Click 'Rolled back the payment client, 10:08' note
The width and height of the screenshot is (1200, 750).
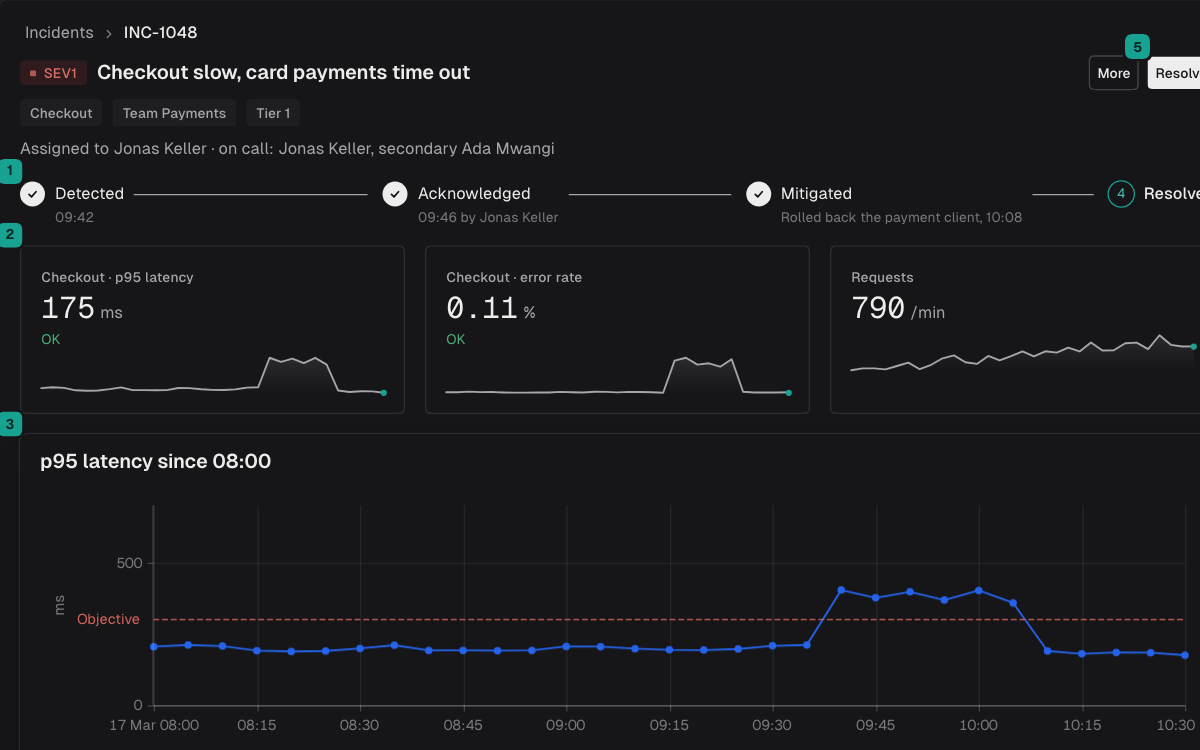pos(901,217)
